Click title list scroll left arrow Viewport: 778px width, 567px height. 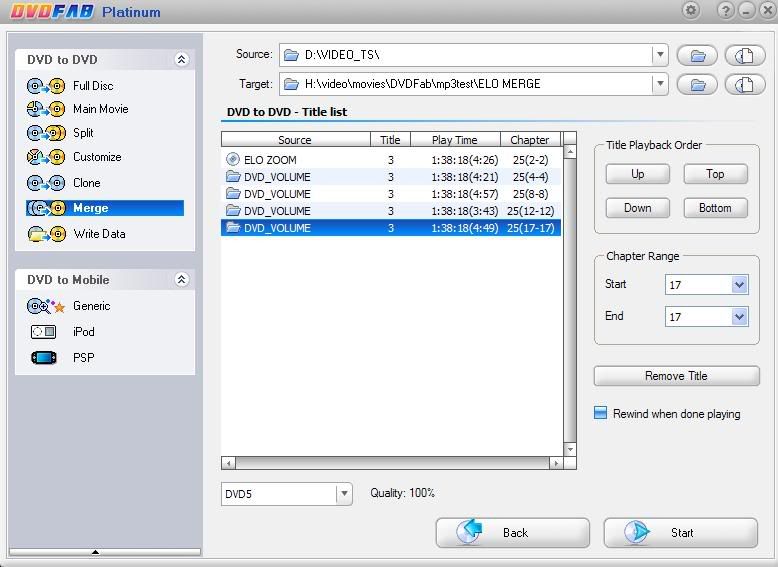[x=228, y=463]
